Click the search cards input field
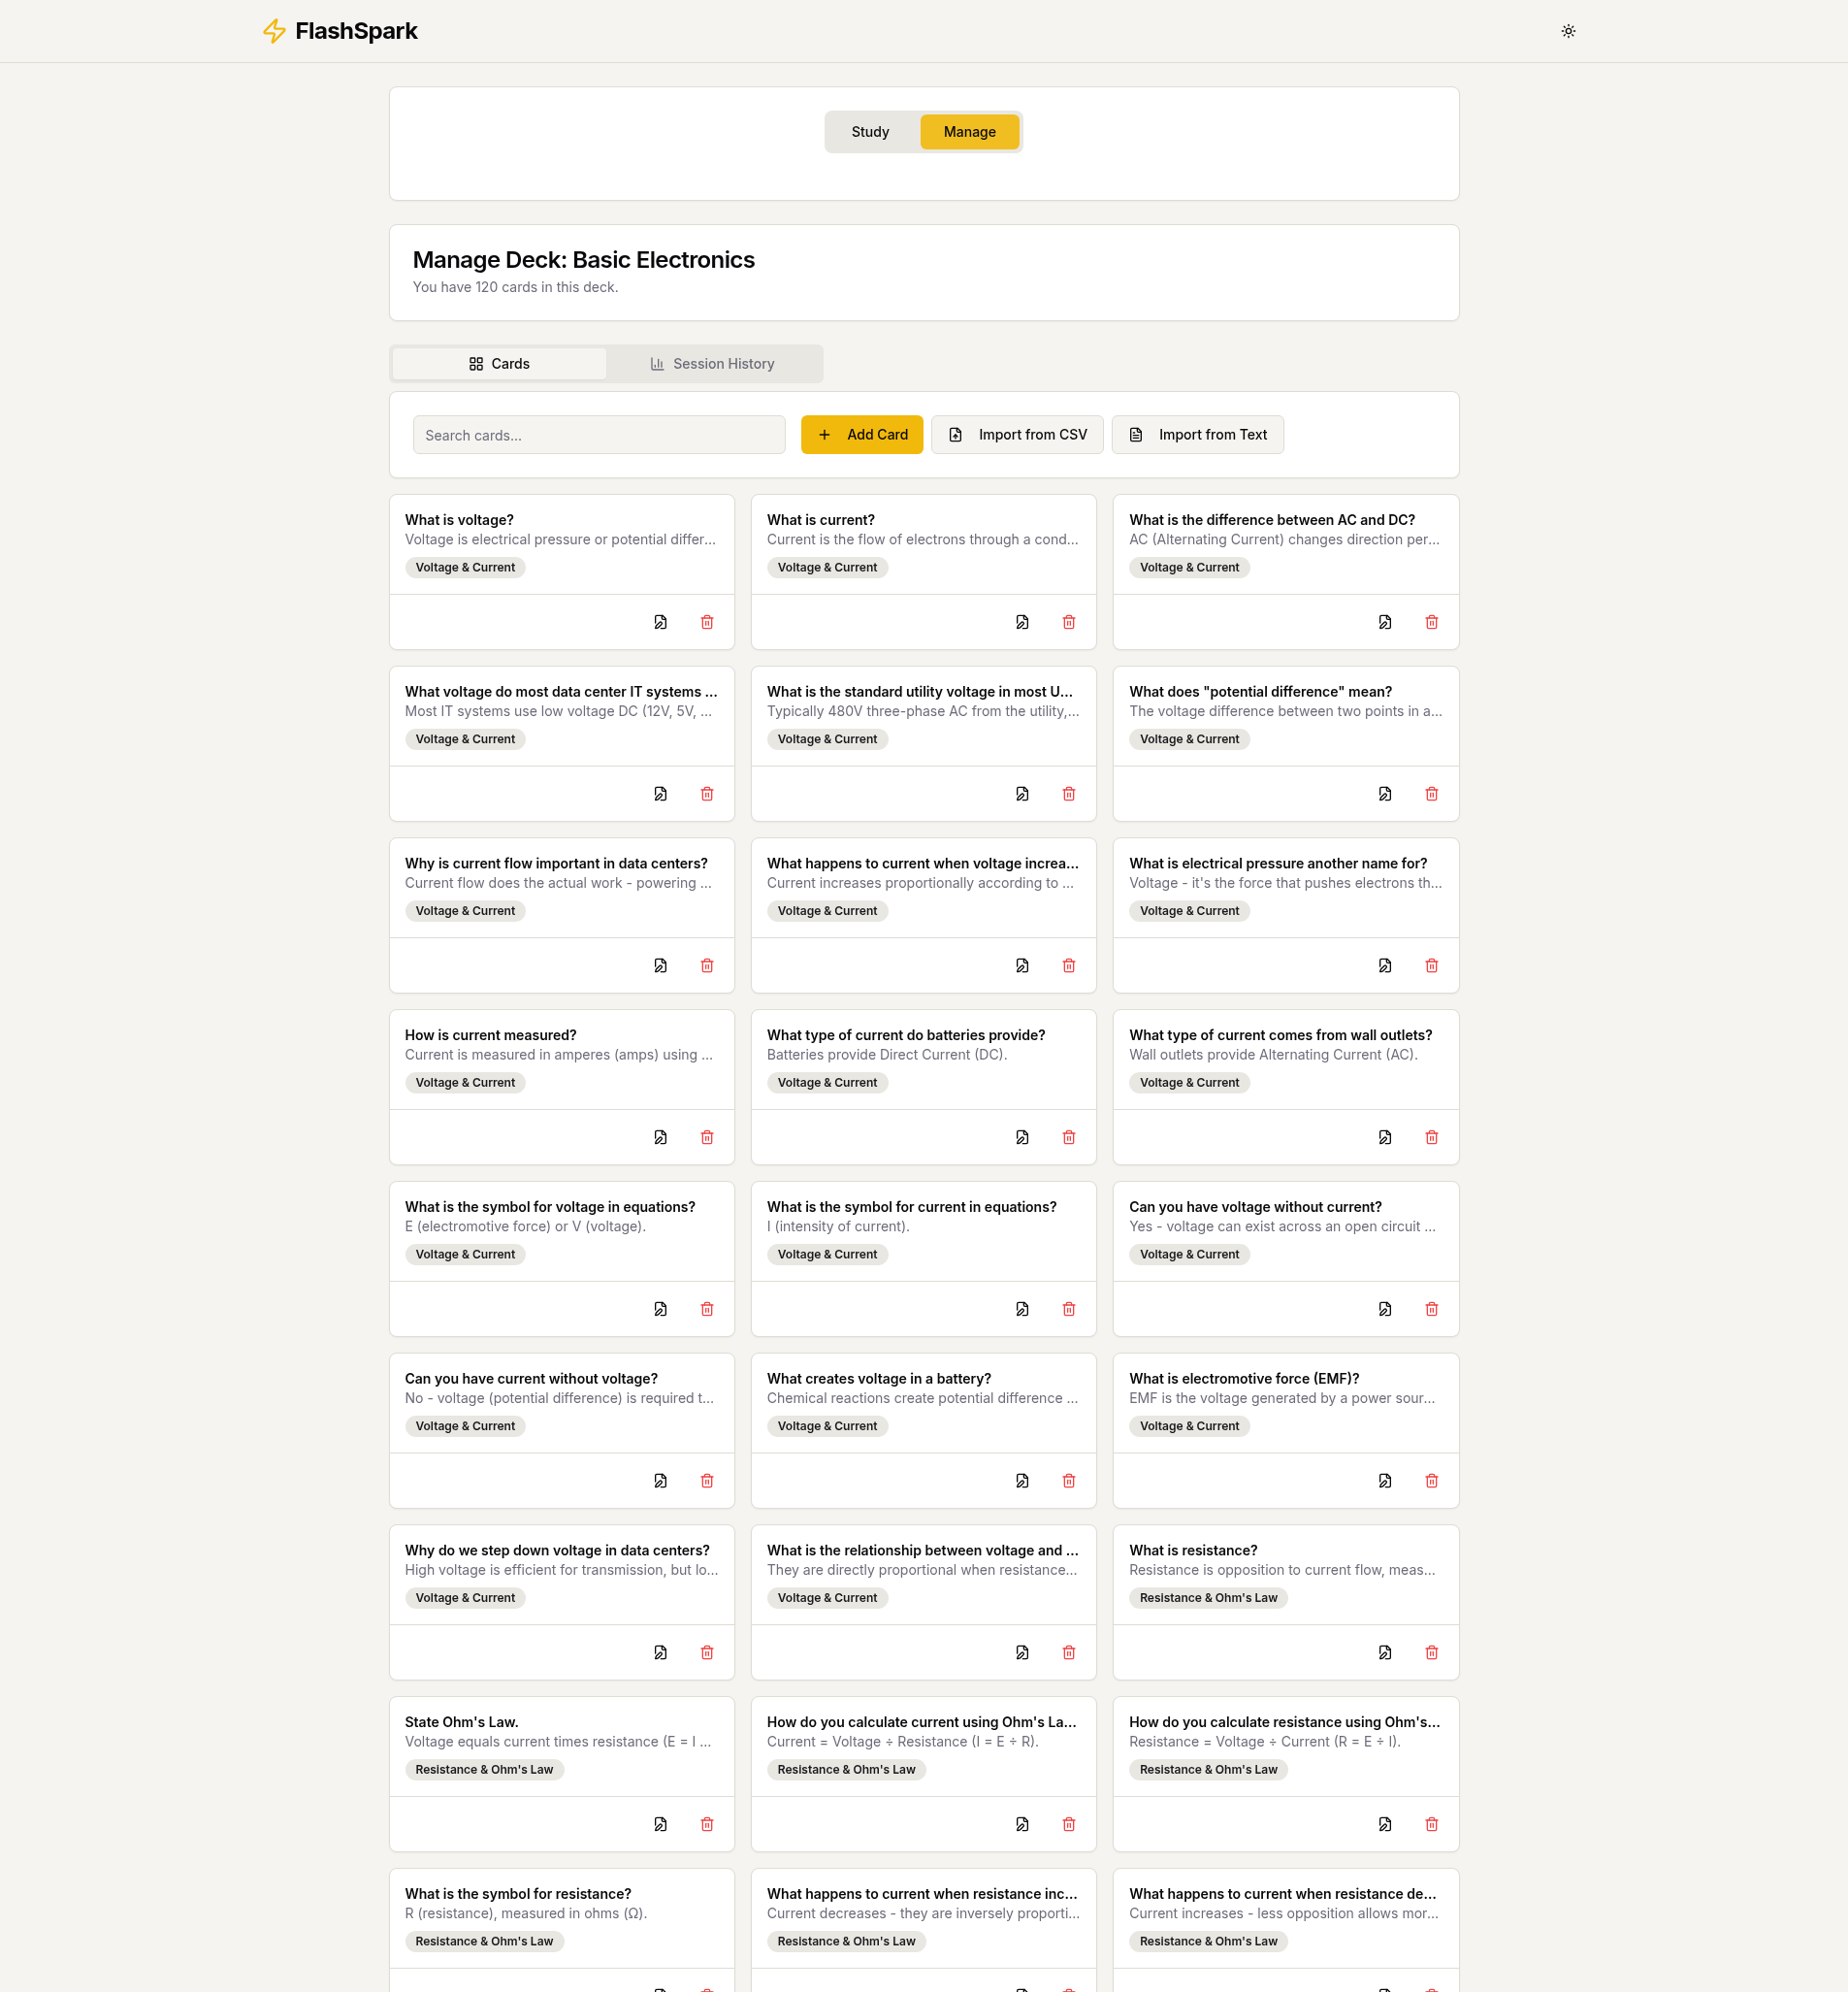This screenshot has width=1848, height=1992. pos(598,434)
